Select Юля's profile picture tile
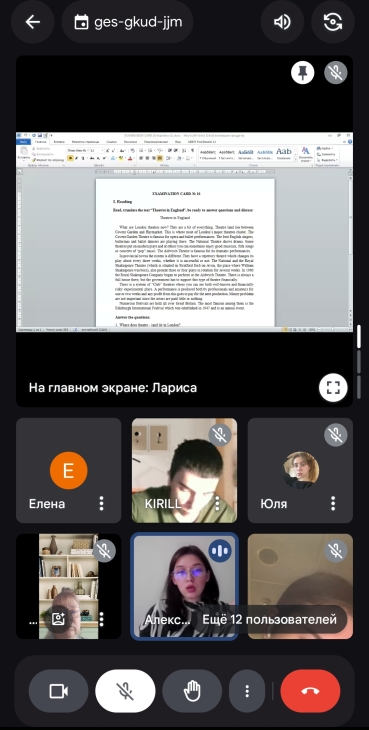Image resolution: width=369 pixels, height=730 pixels. [300, 470]
